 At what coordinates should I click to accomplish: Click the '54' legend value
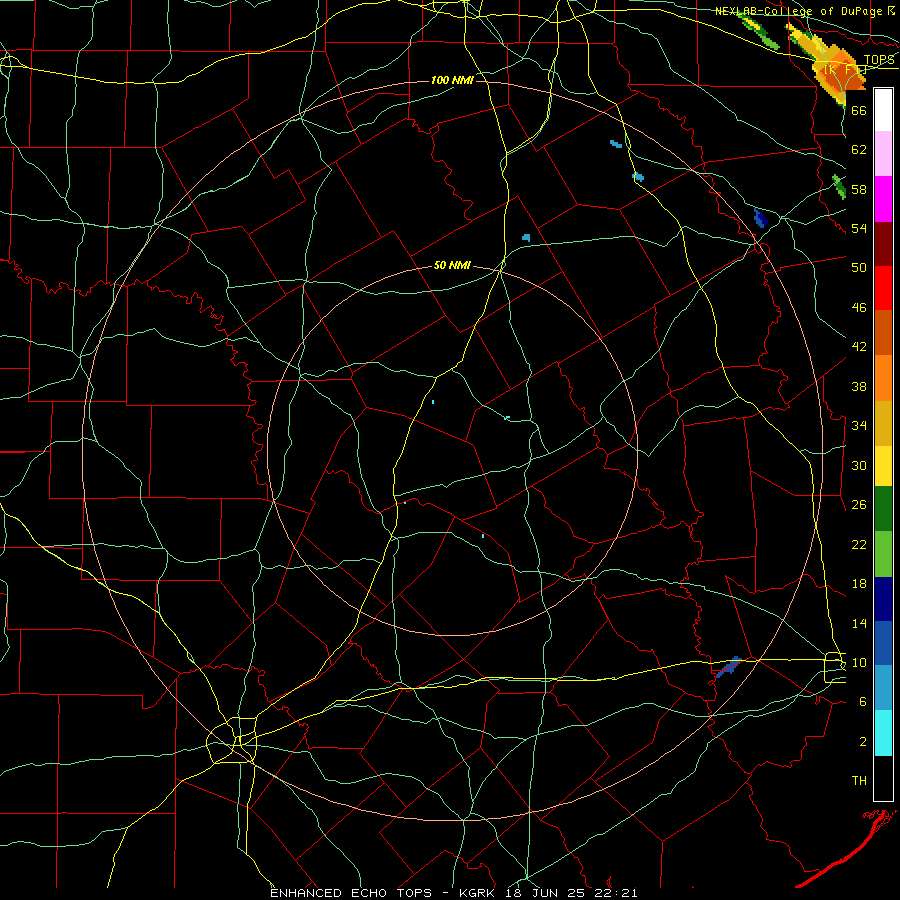(x=859, y=229)
